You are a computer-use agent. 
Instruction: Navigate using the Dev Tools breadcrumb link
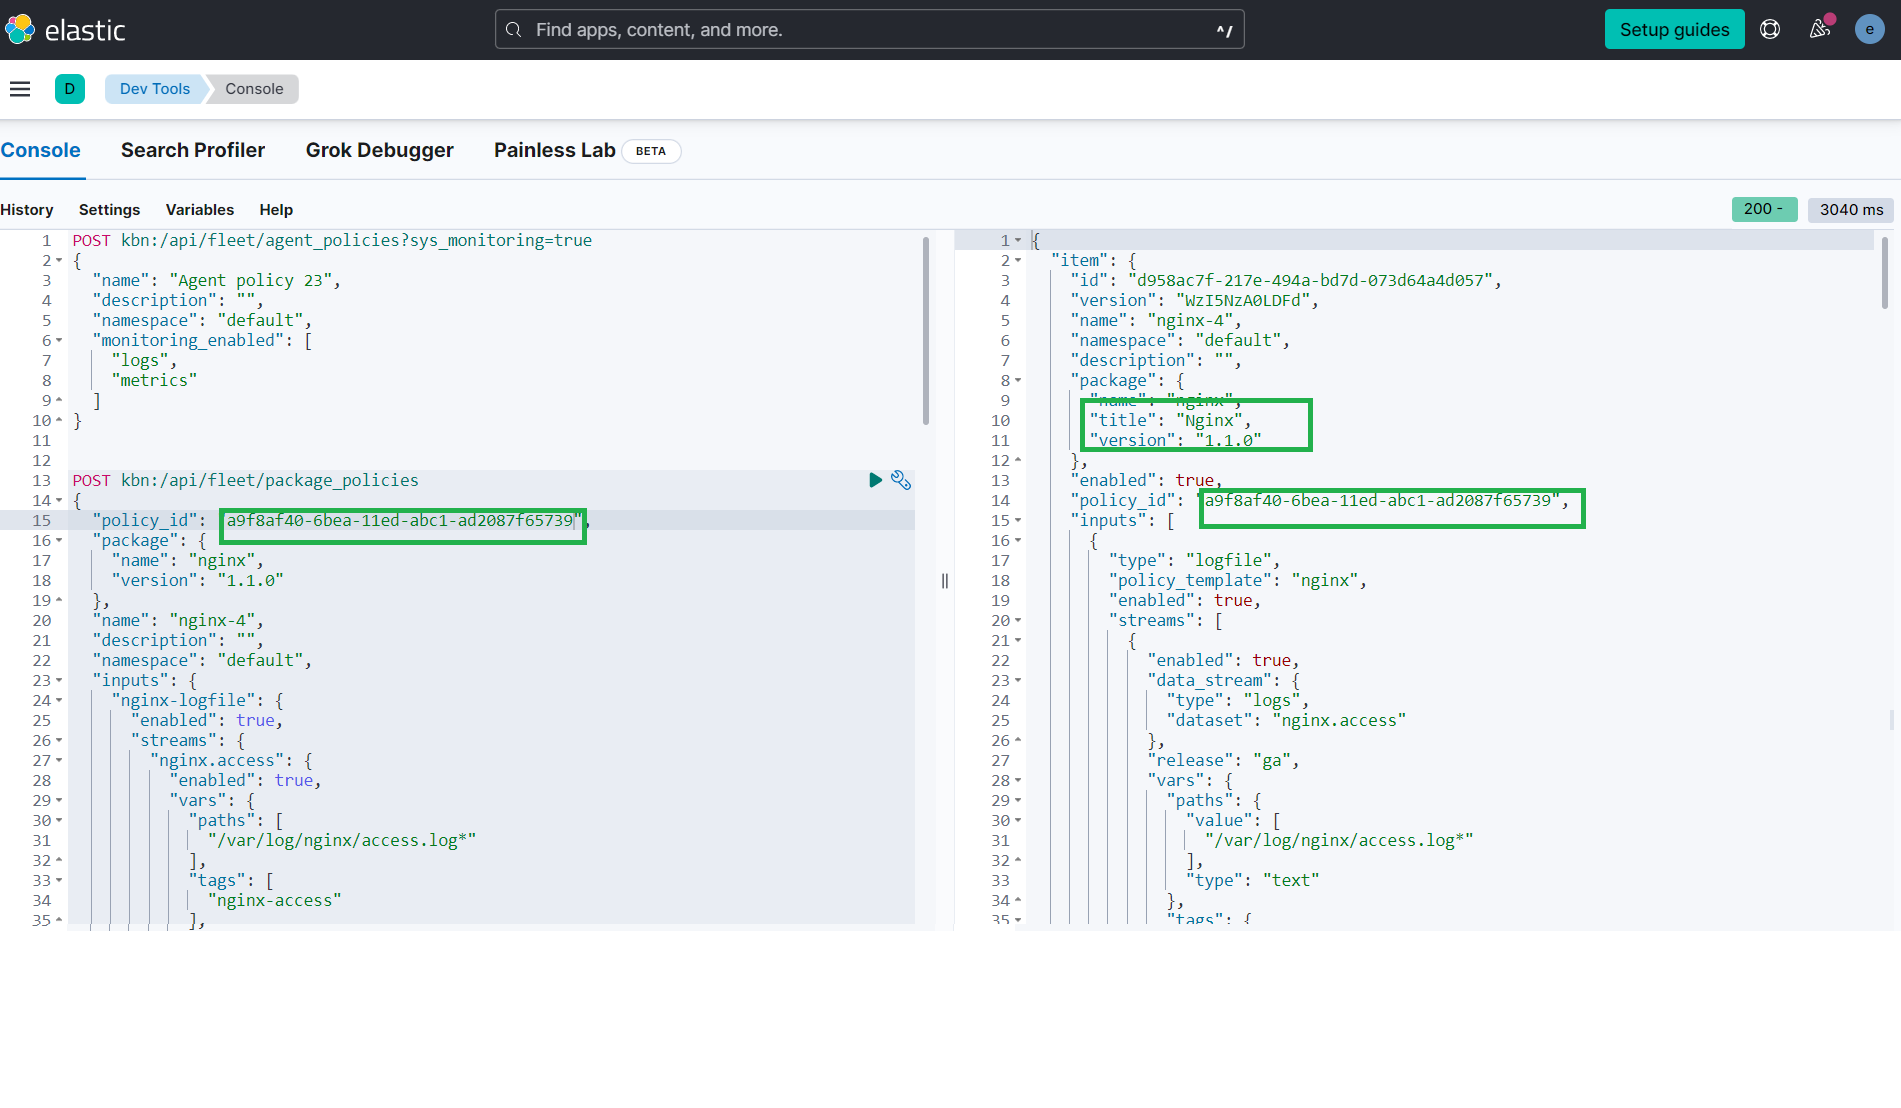154,88
